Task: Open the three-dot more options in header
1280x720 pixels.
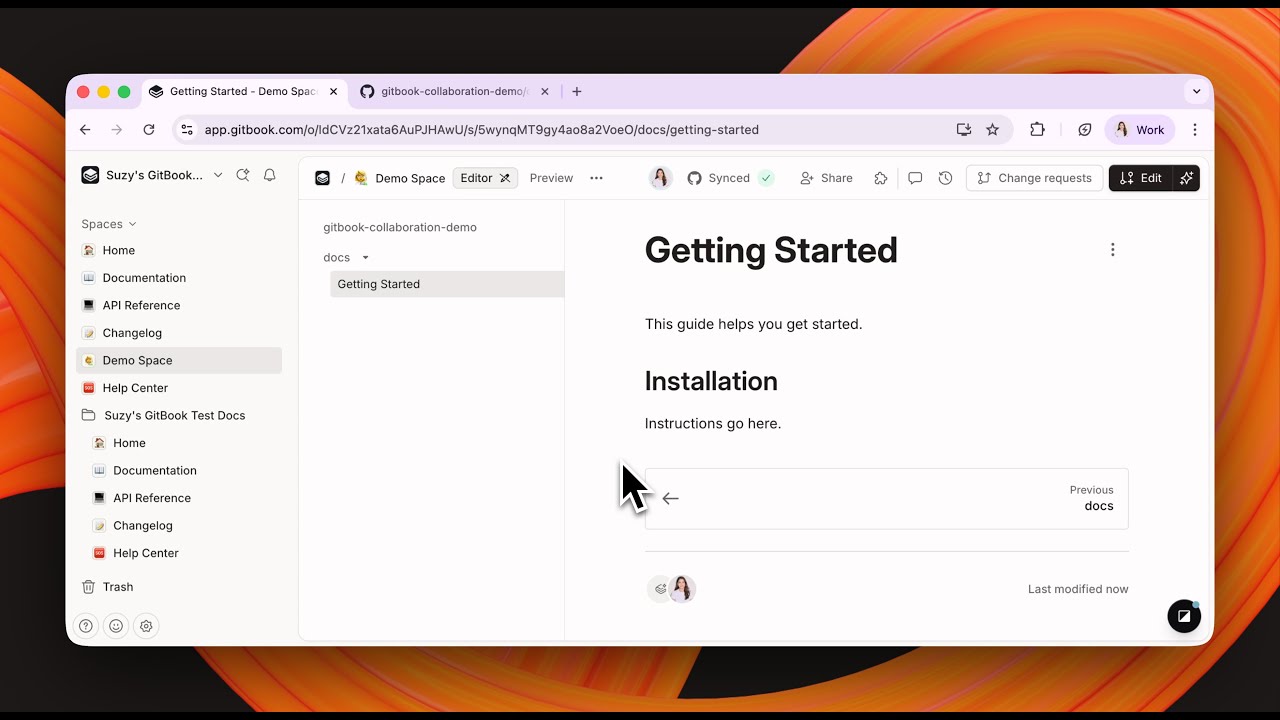Action: [596, 178]
